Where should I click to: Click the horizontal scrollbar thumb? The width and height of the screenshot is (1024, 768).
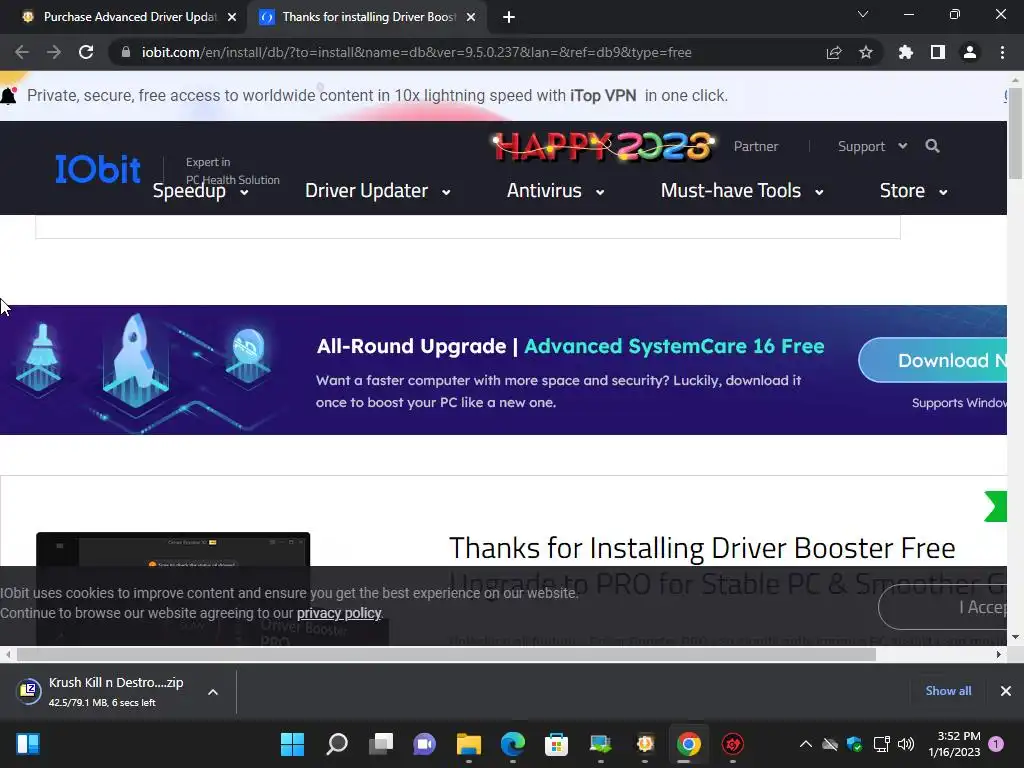pos(446,654)
